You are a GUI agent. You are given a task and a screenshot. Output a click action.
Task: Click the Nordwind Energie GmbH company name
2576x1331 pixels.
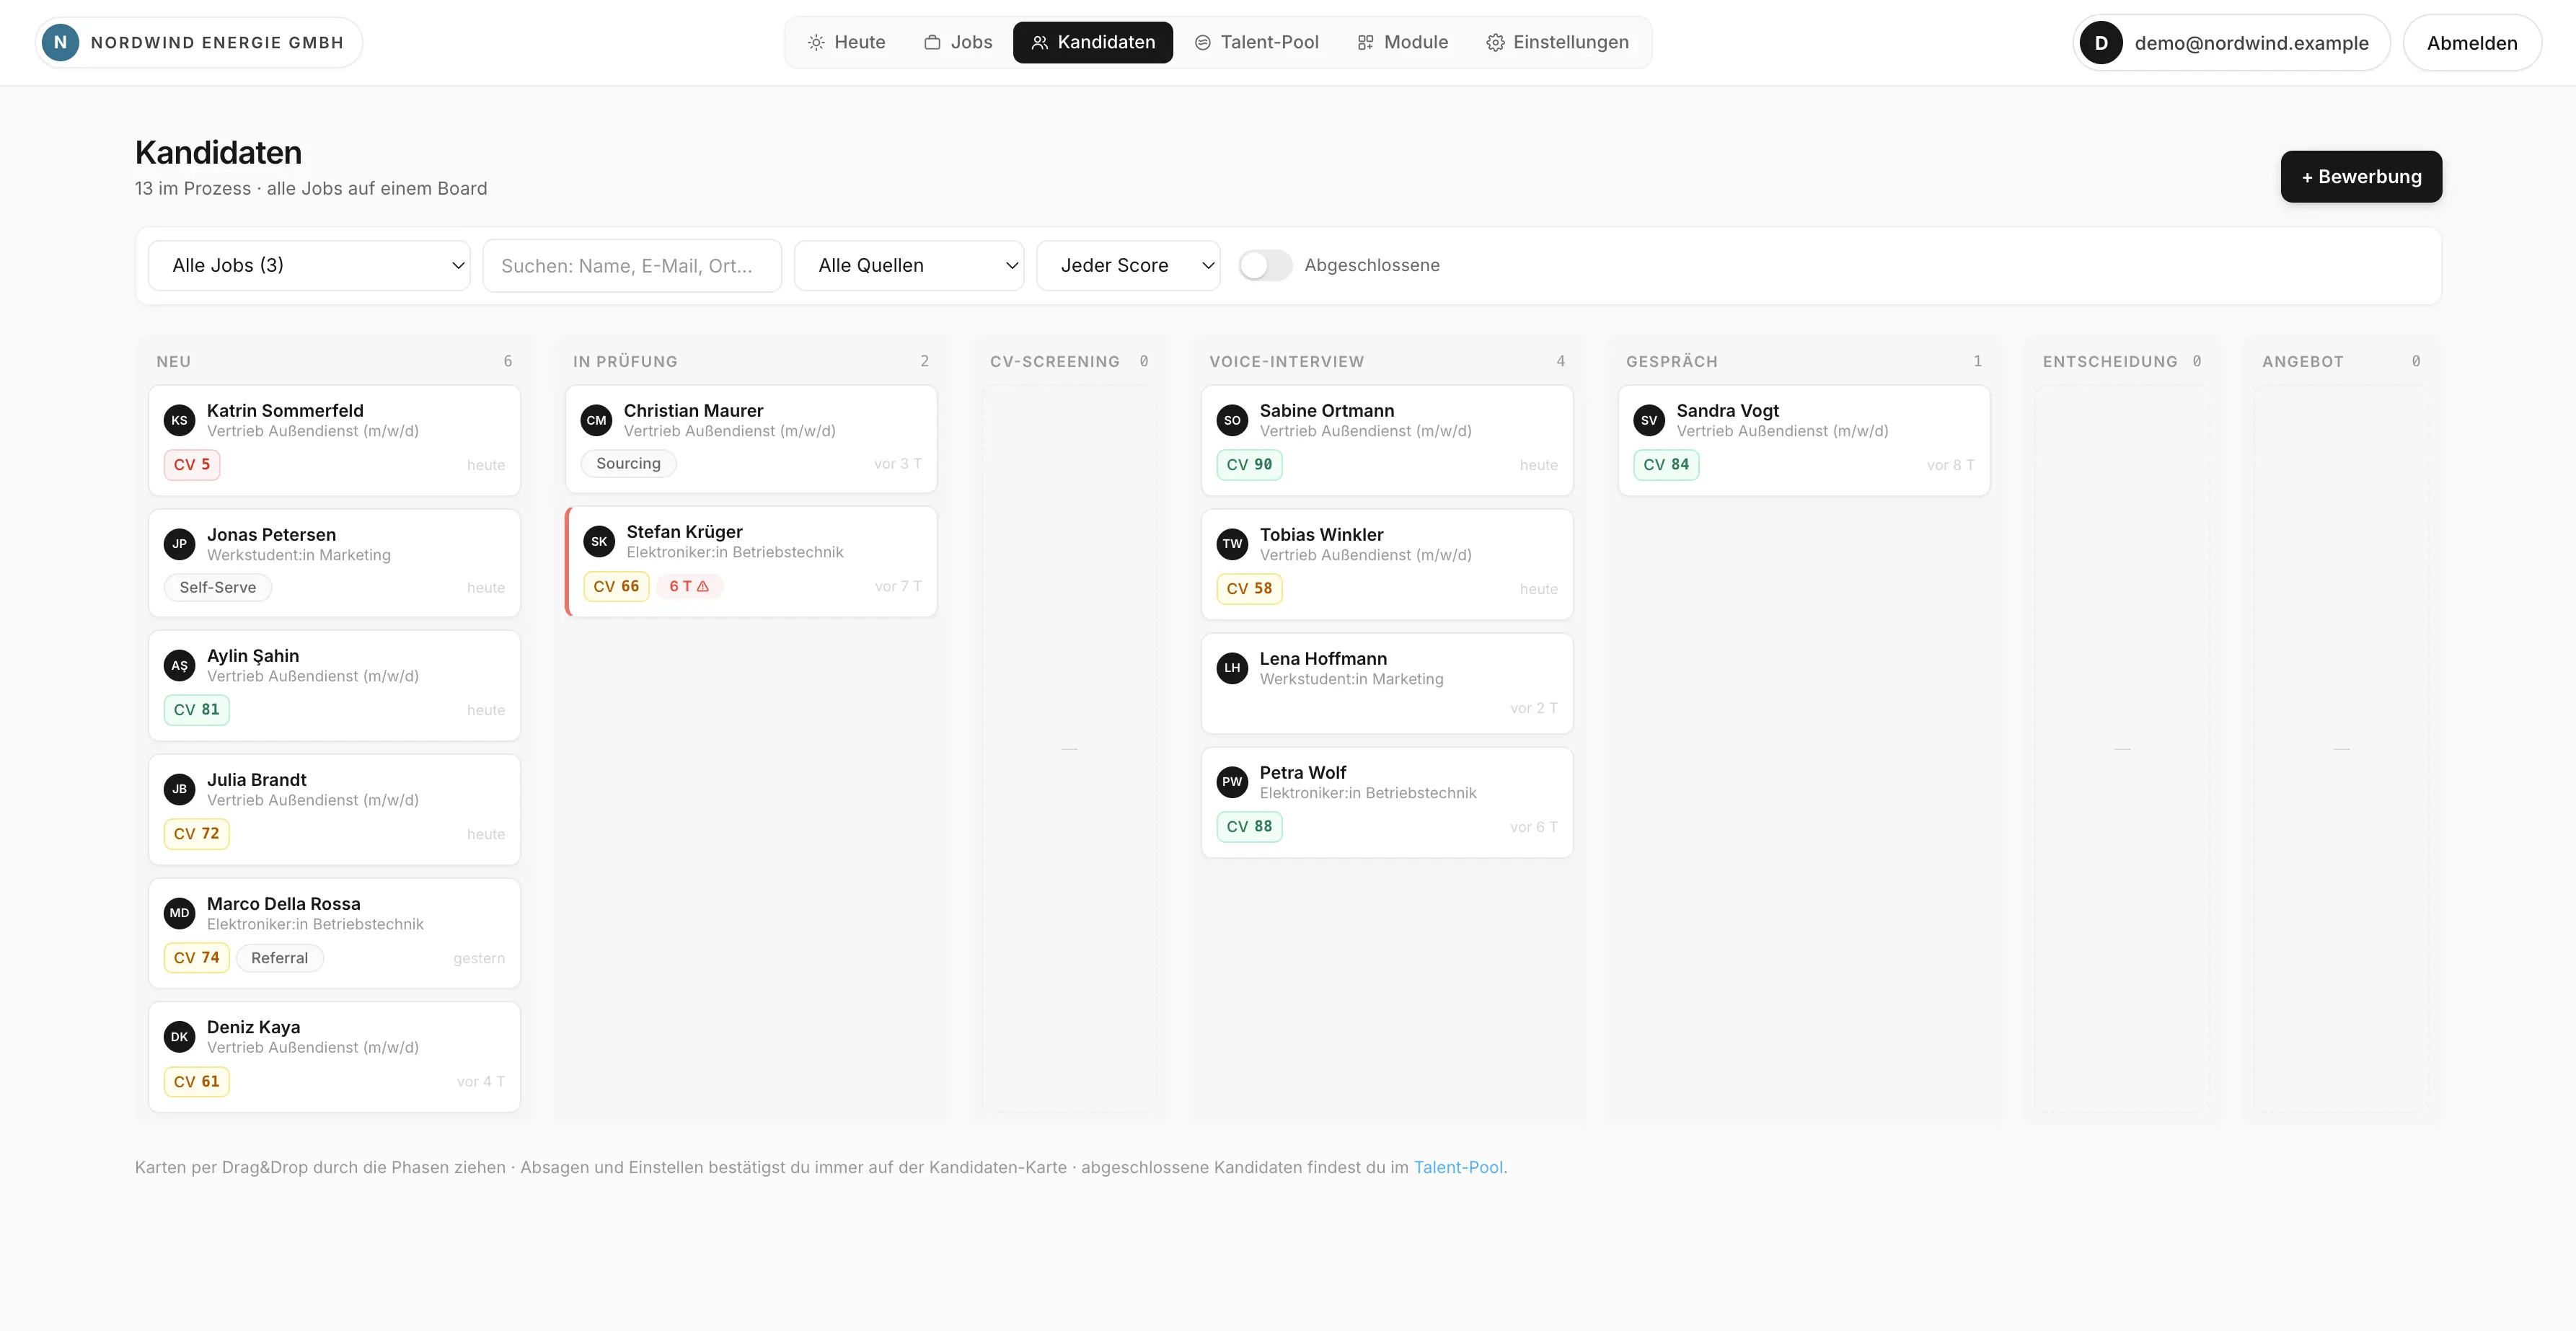(x=217, y=42)
